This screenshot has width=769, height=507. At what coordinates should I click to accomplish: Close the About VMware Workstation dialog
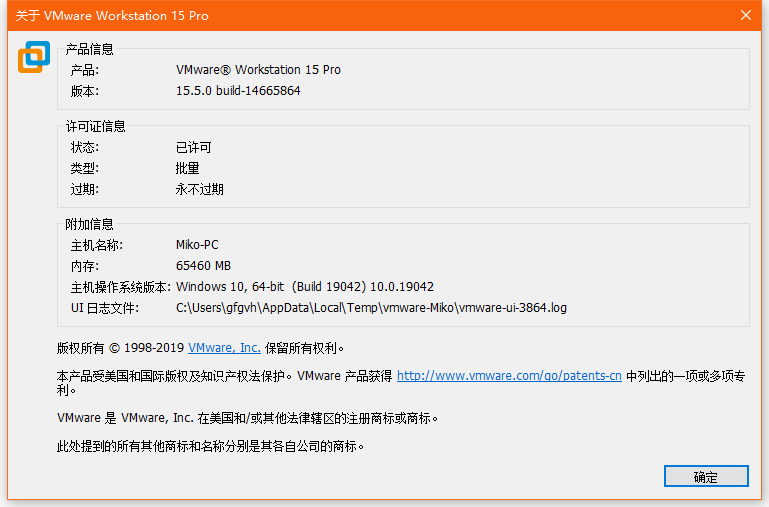tap(745, 16)
